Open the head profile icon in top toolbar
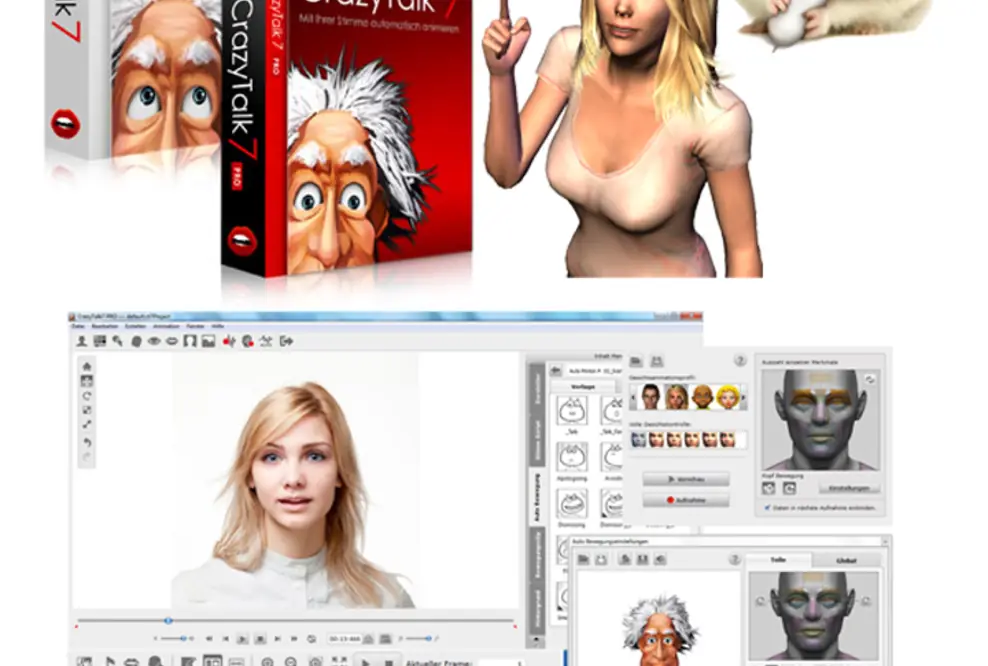This screenshot has width=988, height=666. pyautogui.click(x=136, y=342)
